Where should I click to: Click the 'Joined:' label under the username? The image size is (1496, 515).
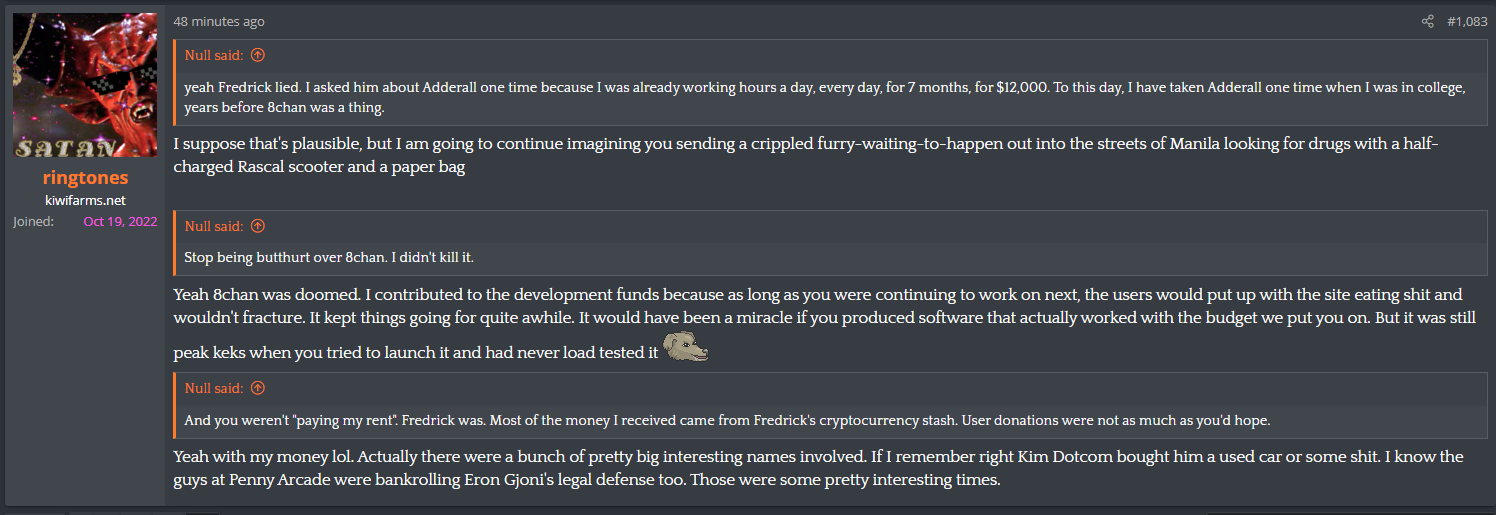point(33,221)
